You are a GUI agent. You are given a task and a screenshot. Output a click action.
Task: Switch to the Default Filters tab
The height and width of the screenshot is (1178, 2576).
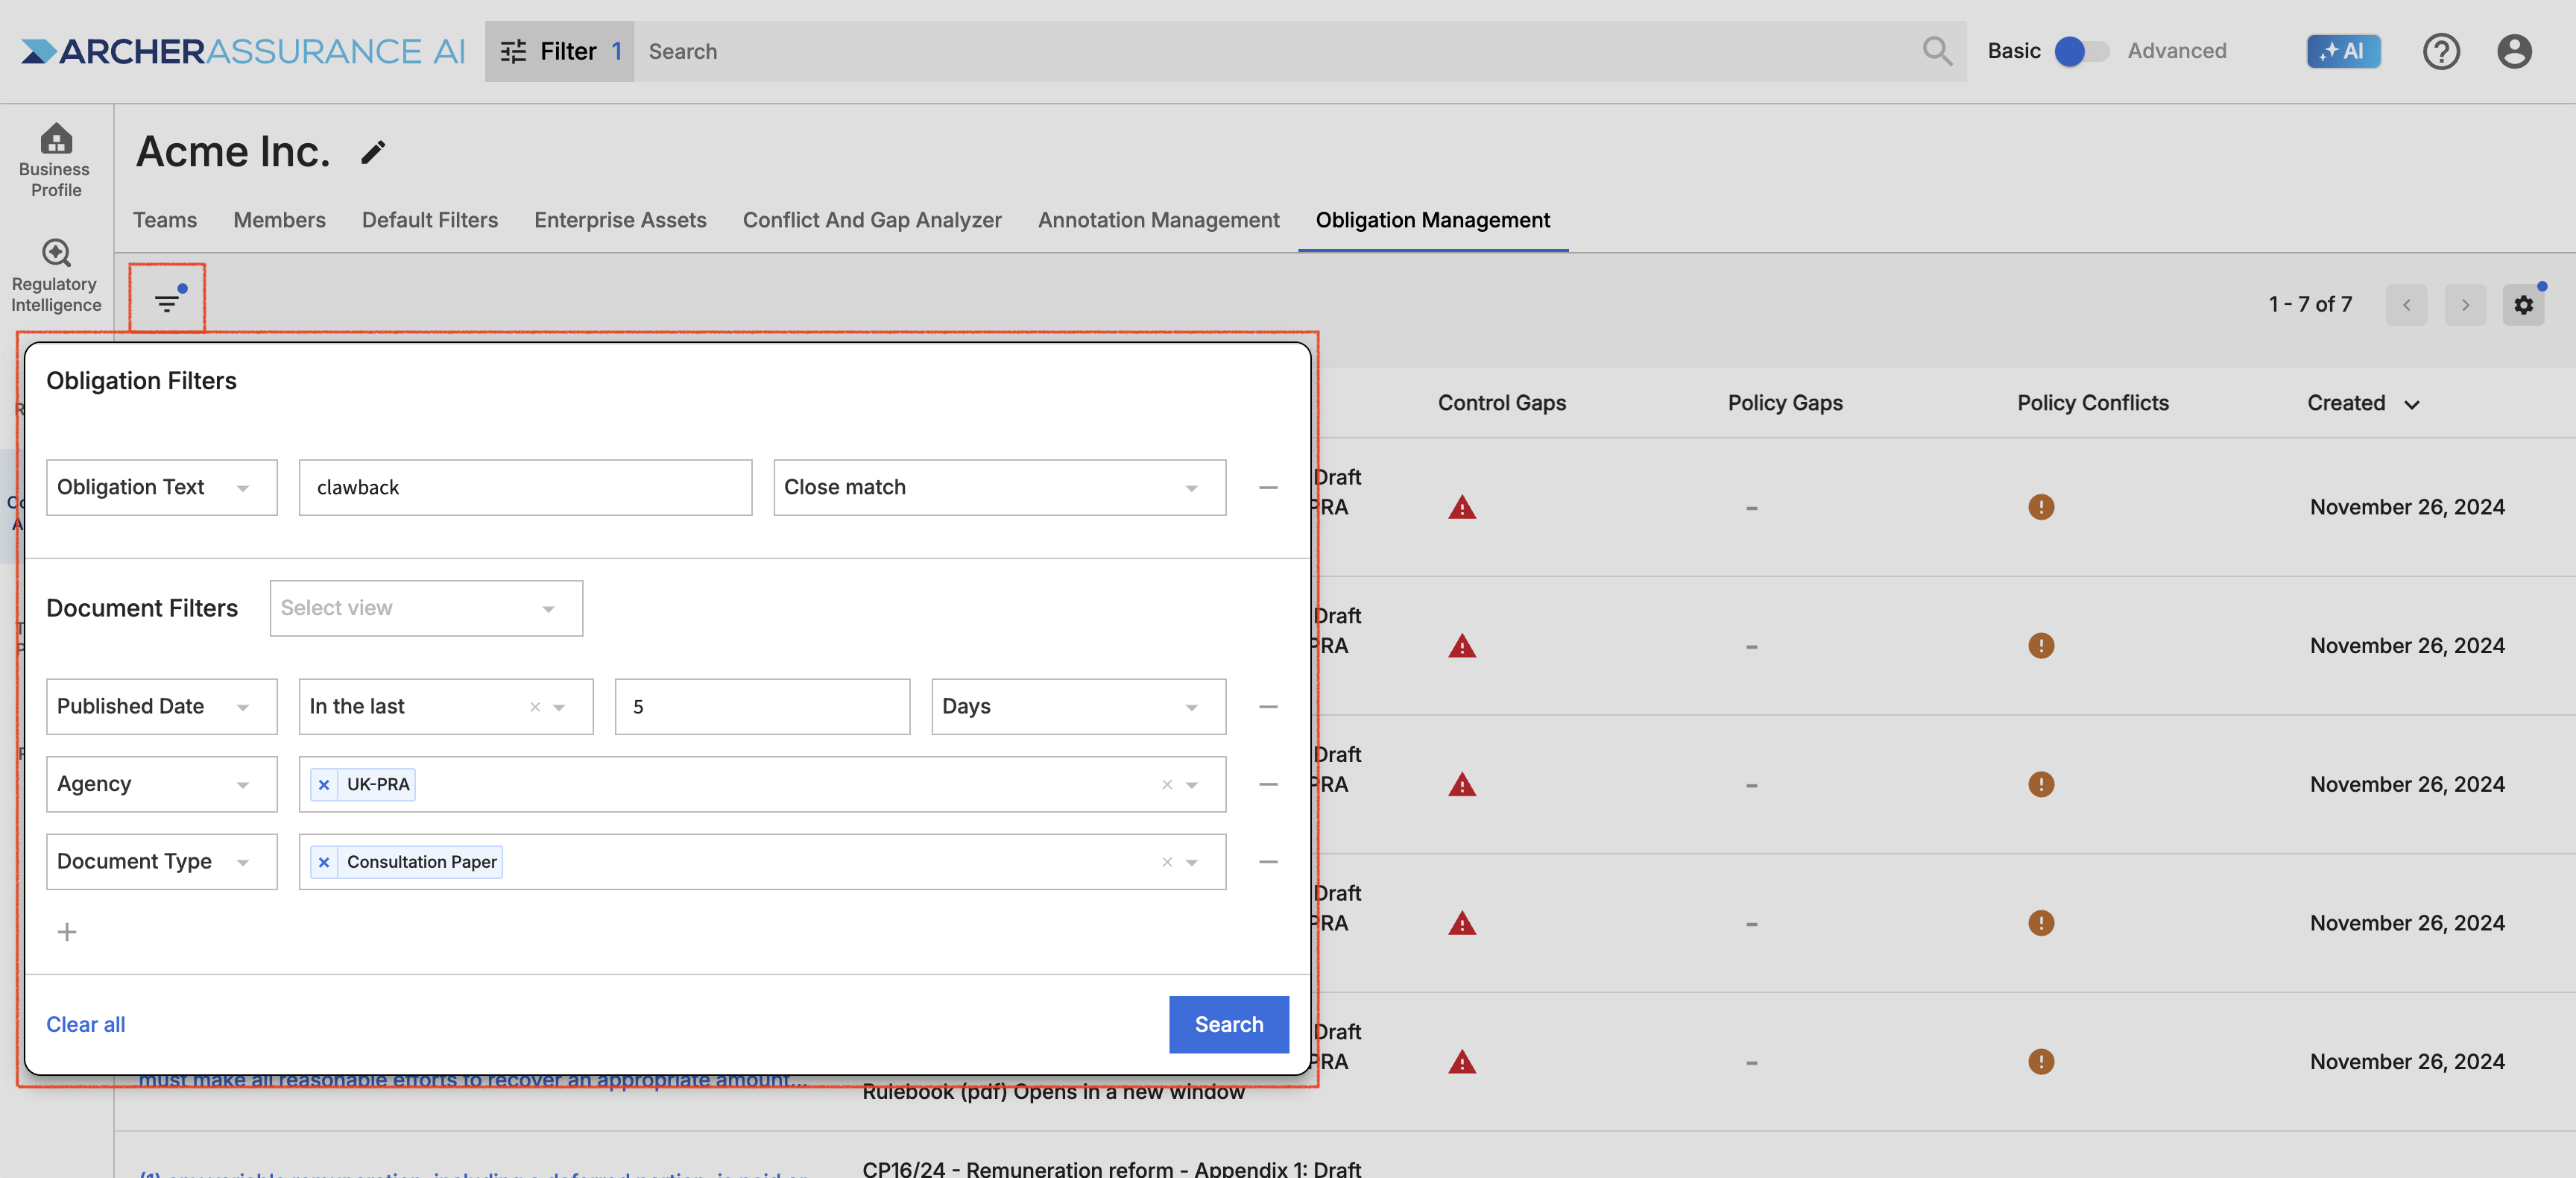pyautogui.click(x=430, y=220)
